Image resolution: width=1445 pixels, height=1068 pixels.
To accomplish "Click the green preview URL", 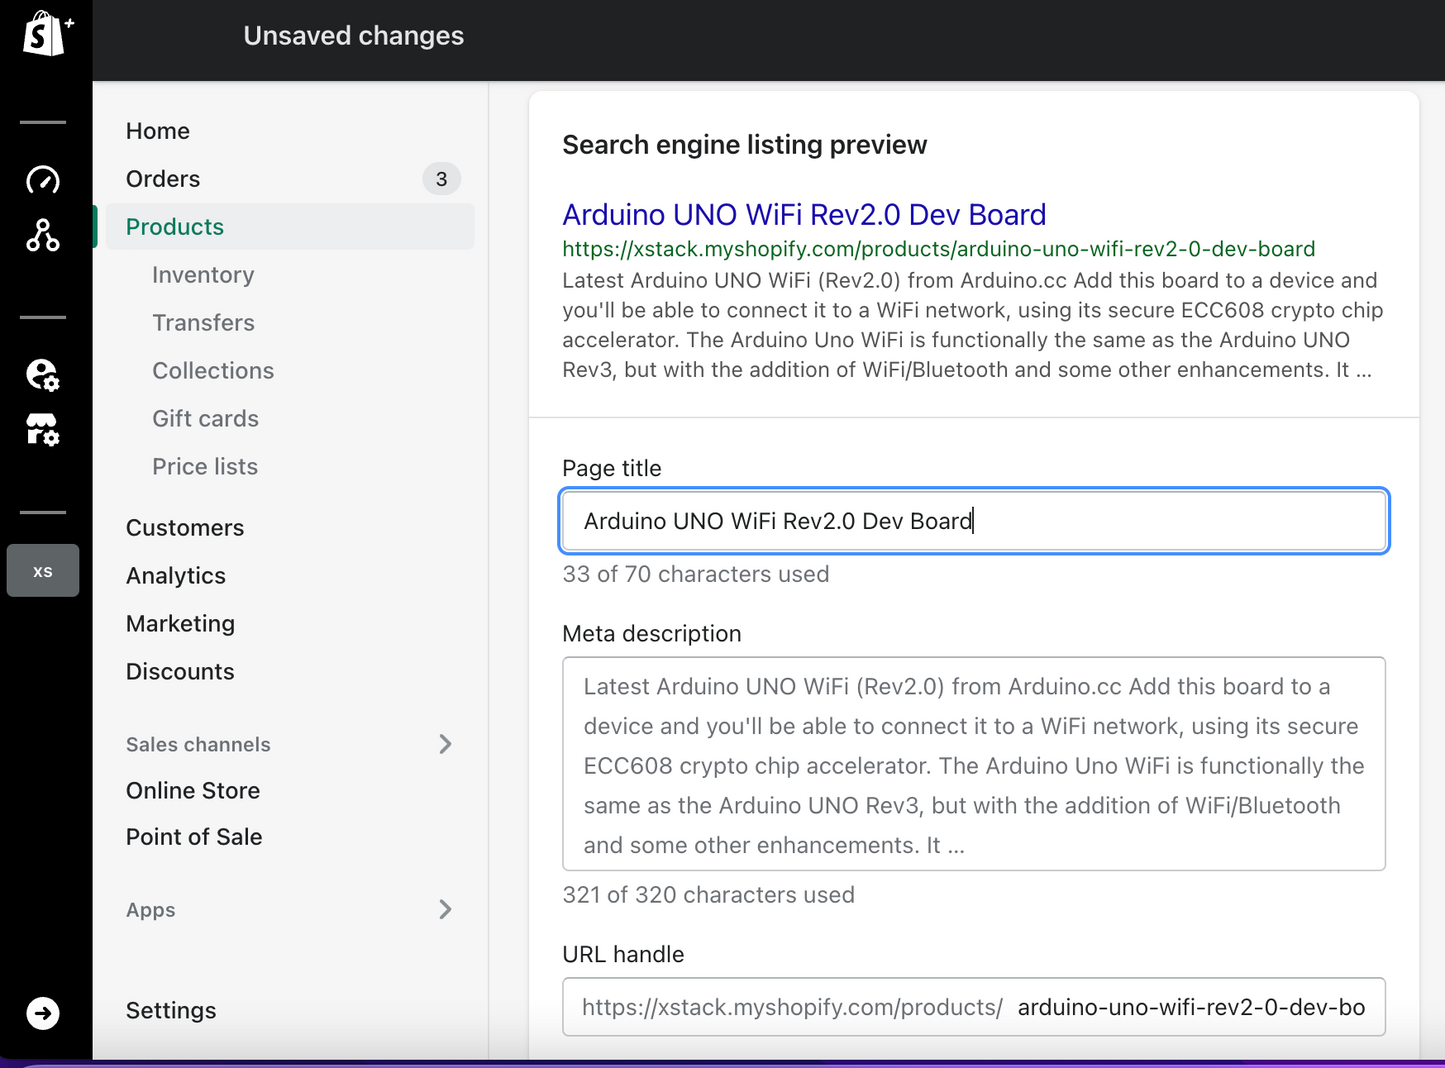I will 939,249.
